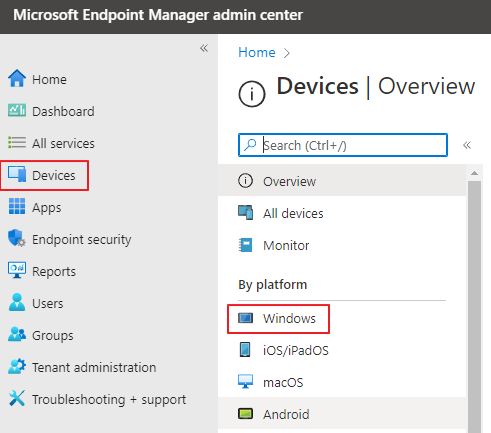Viewport: 491px width, 433px height.
Task: Collapse the left navigation sidebar
Action: (x=204, y=48)
